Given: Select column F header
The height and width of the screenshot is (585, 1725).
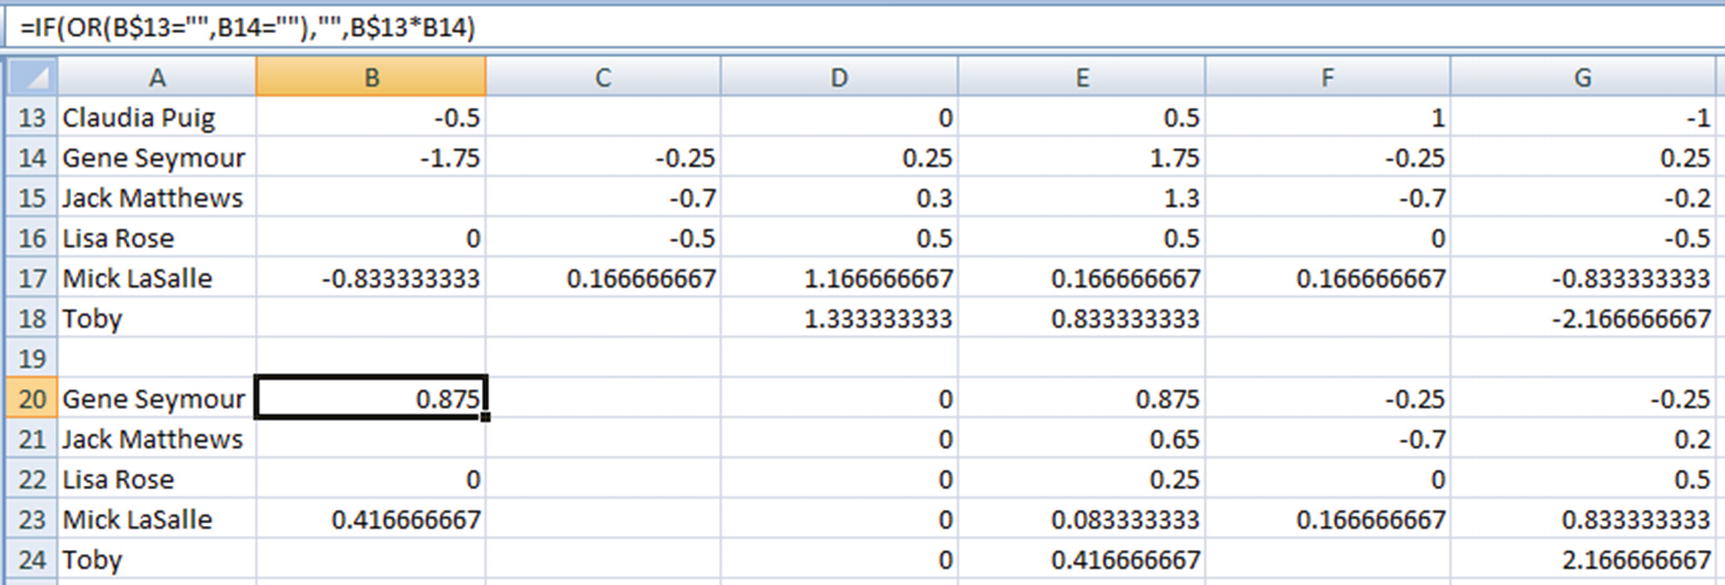Looking at the screenshot, I should click(1327, 77).
